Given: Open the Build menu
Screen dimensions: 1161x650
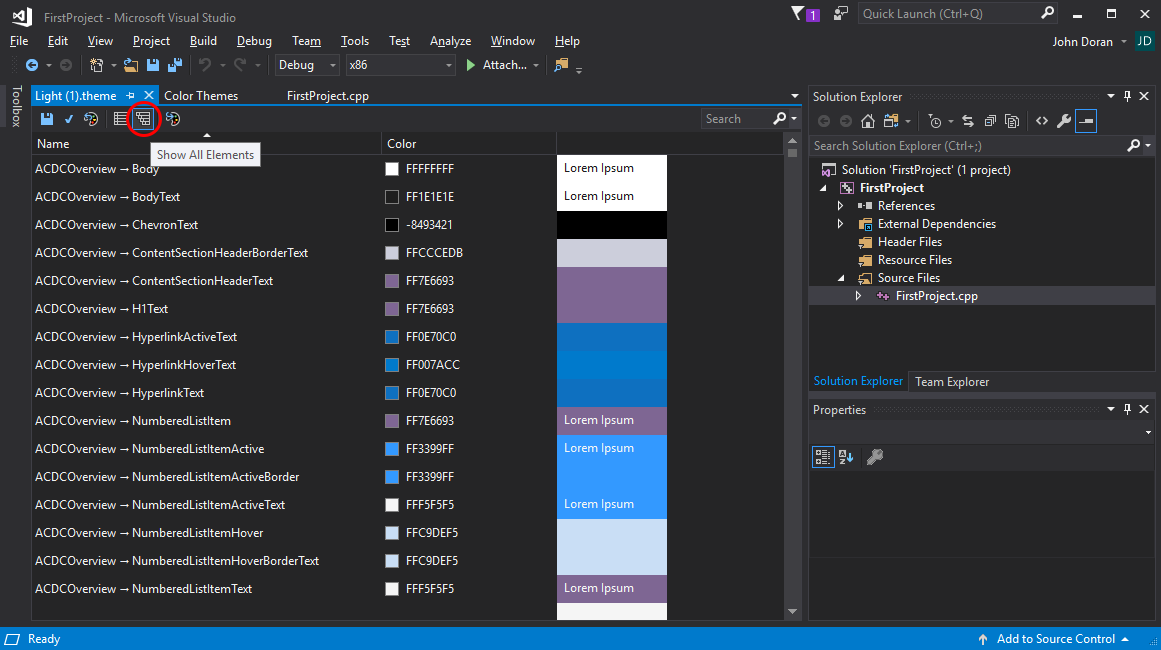Looking at the screenshot, I should point(203,41).
